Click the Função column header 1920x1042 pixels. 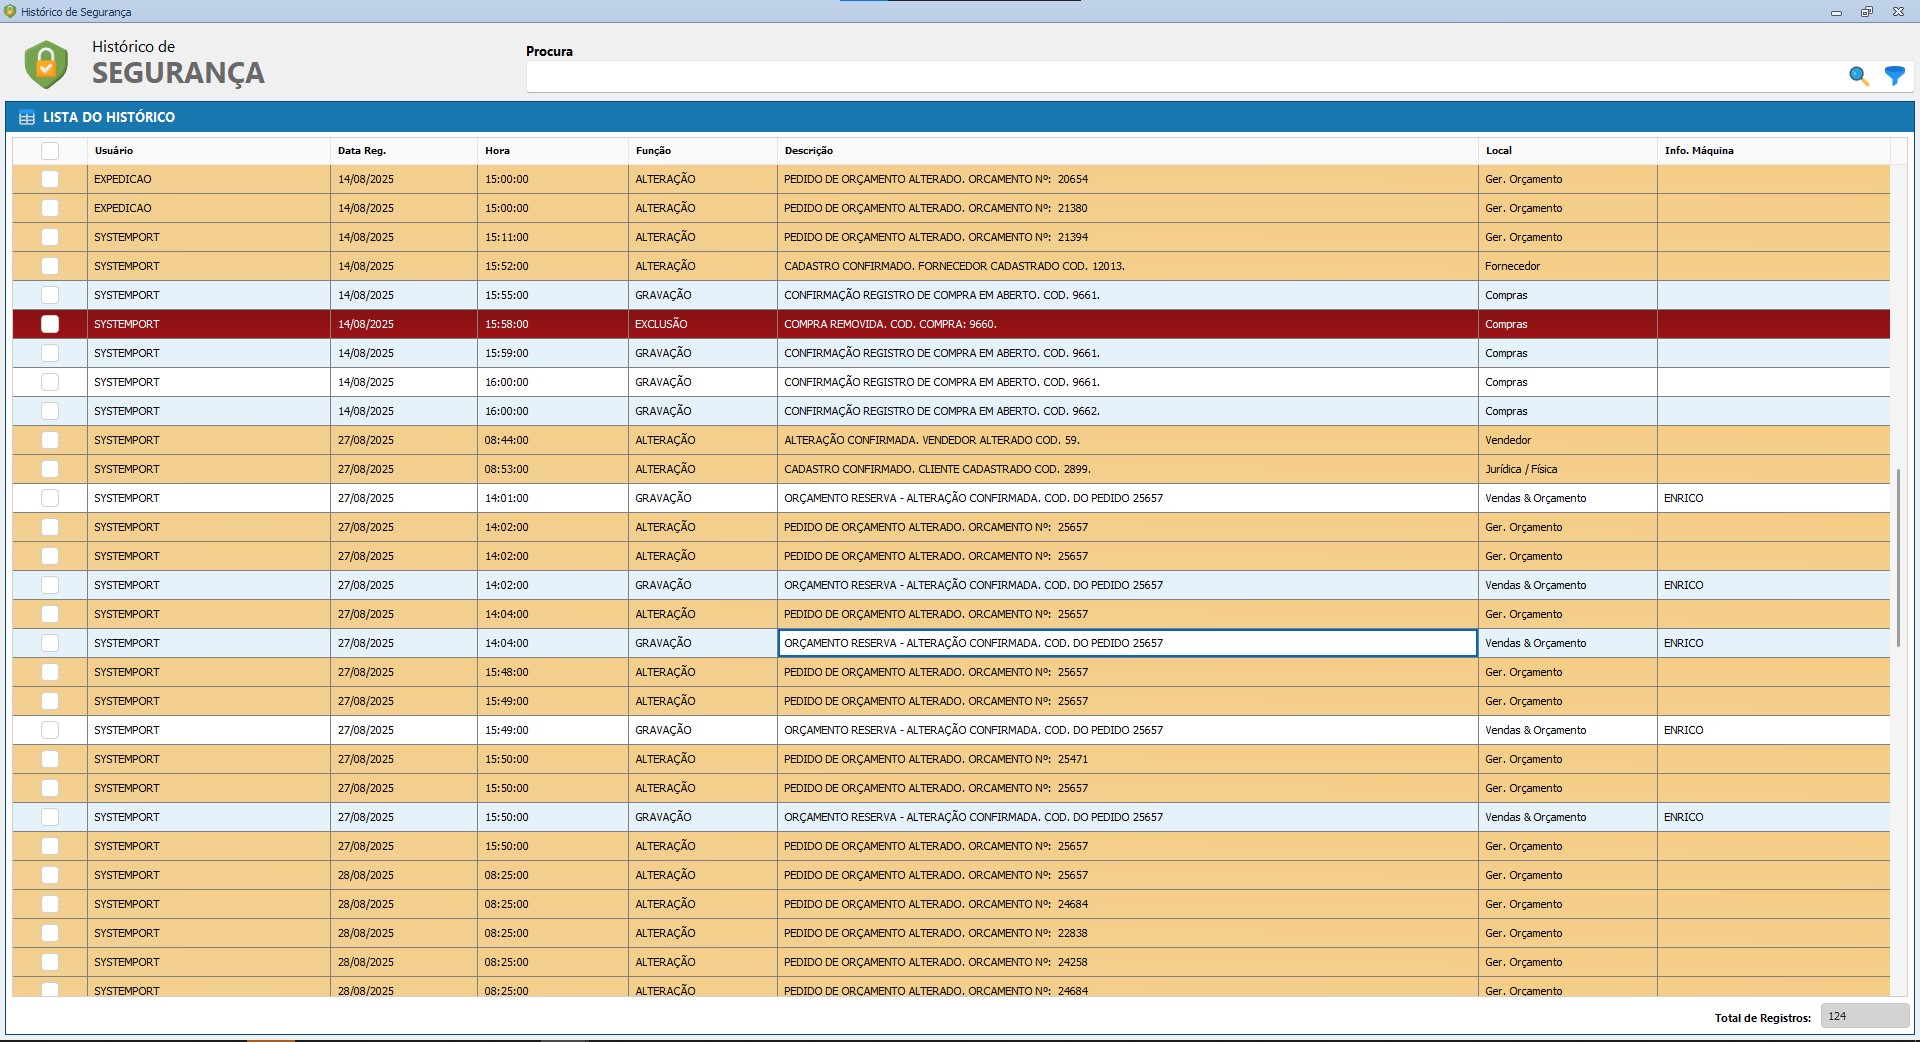653,151
